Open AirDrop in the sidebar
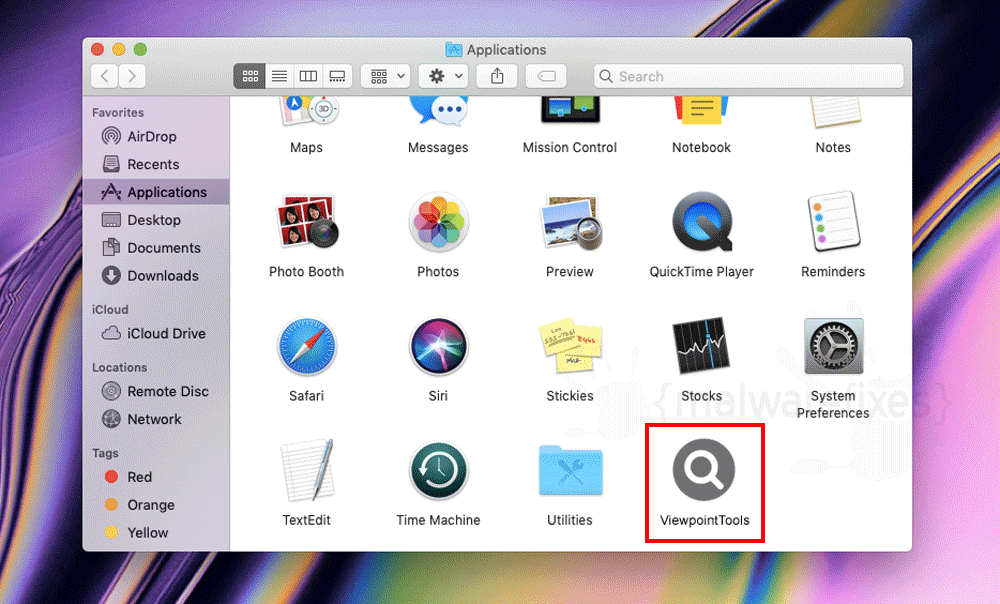 tap(156, 136)
